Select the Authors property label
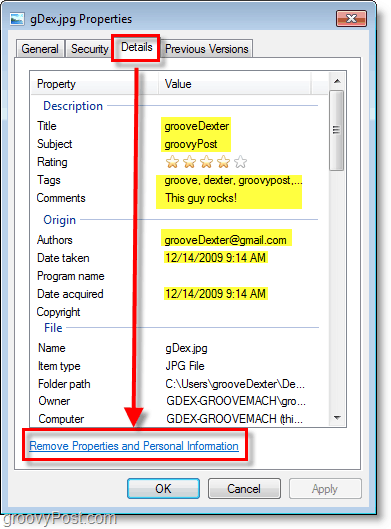391x529 pixels. pyautogui.click(x=55, y=240)
